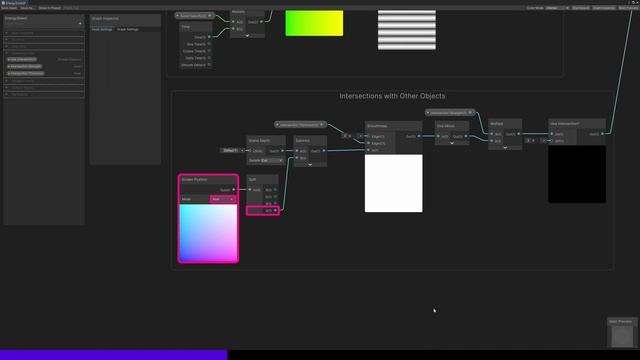The image size is (640, 360).
Task: Click the Time node's Time(1) output port
Action: (x=209, y=37)
